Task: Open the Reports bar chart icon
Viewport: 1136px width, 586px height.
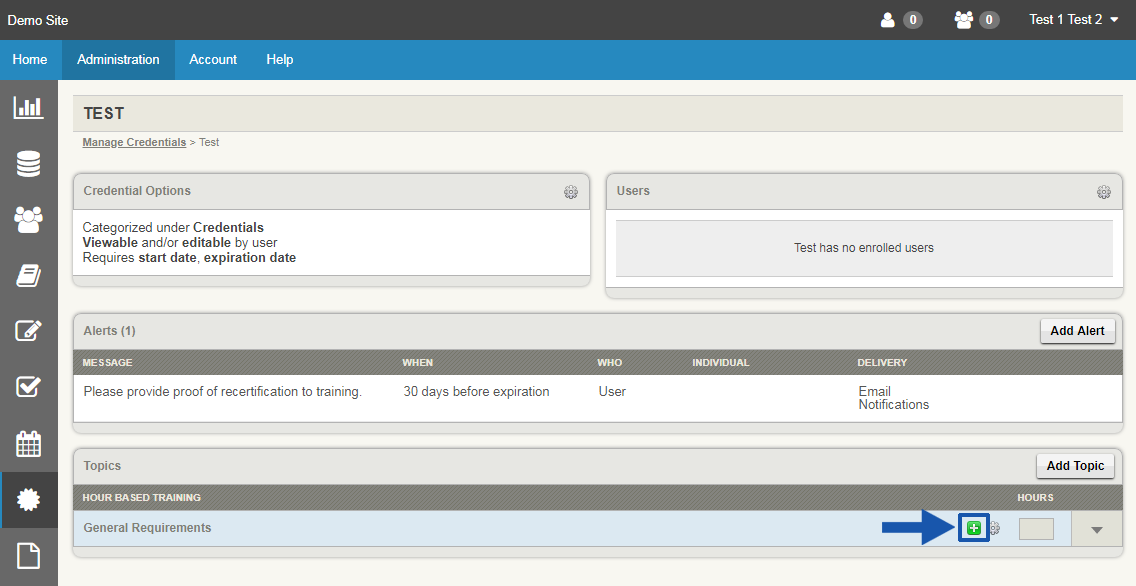Action: 30,107
